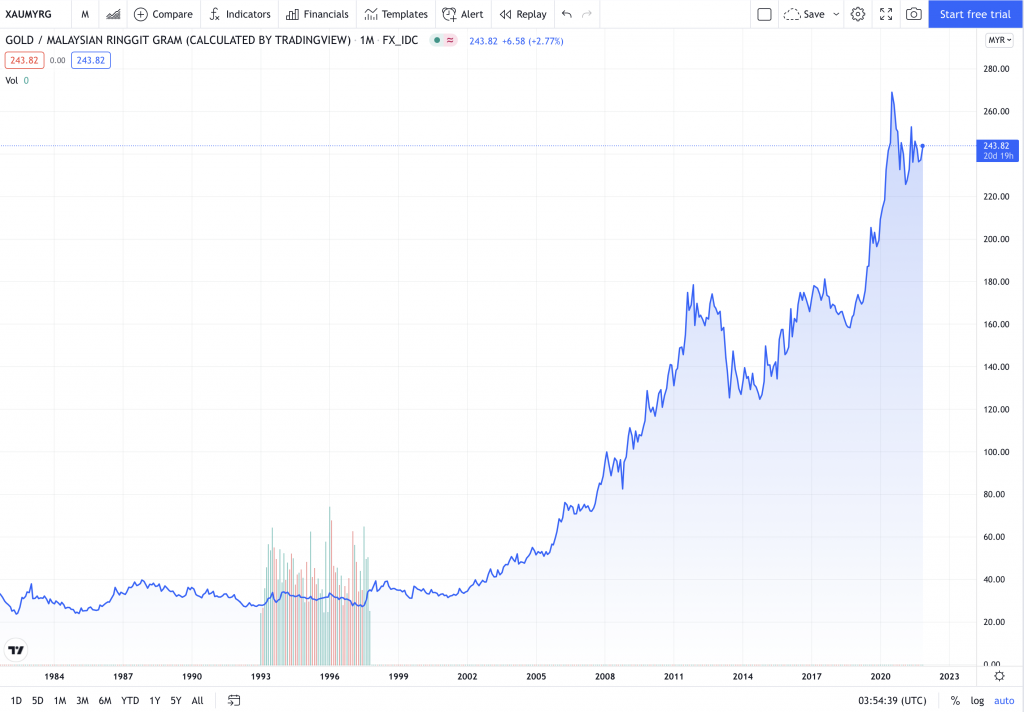1024x712 pixels.
Task: Toggle percent scale mode
Action: pos(955,700)
